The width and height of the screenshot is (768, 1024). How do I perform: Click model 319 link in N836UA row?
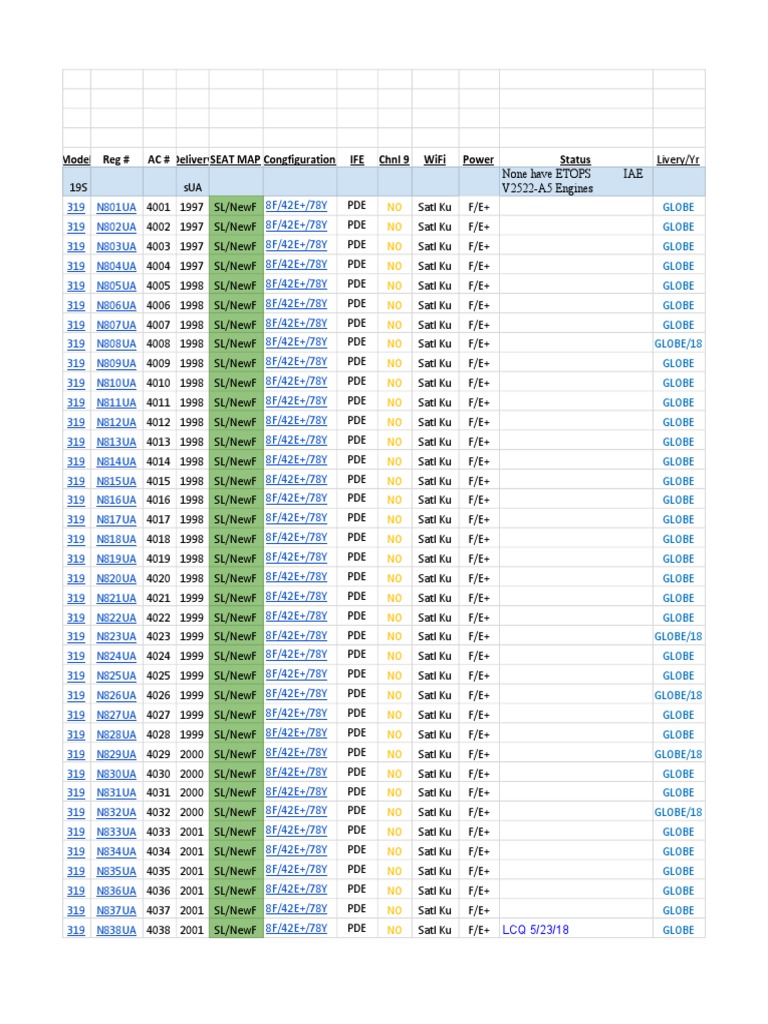(x=76, y=891)
